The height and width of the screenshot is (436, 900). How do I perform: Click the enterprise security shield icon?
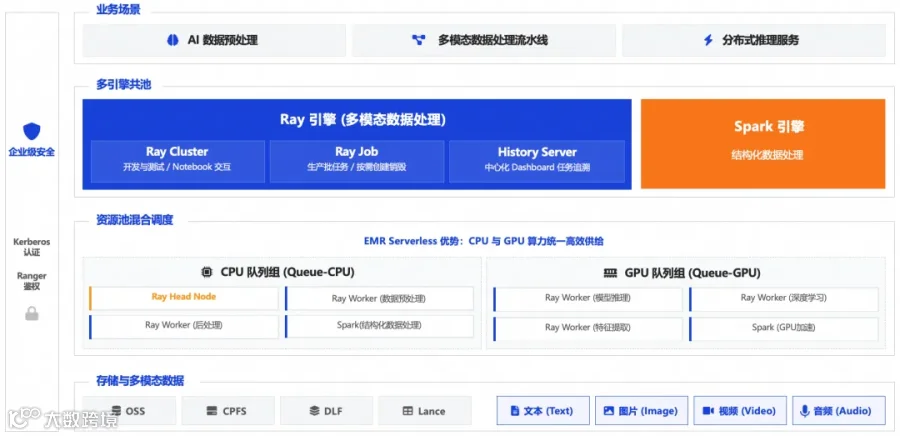pyautogui.click(x=32, y=131)
